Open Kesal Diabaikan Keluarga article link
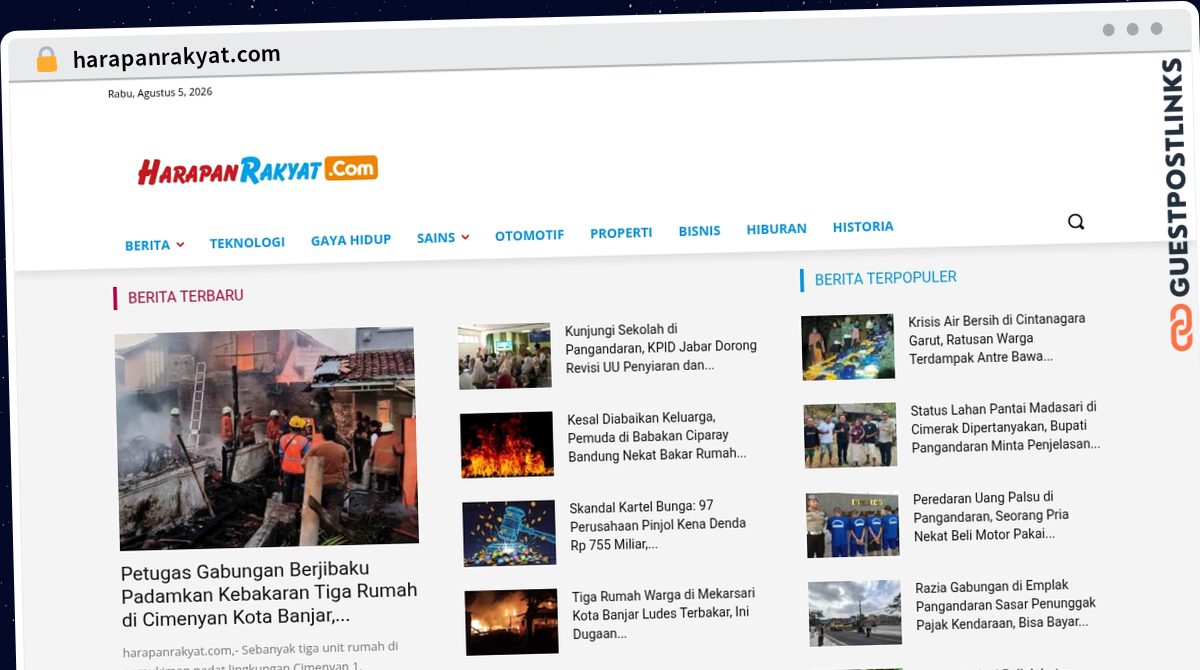The height and width of the screenshot is (670, 1200). (657, 436)
